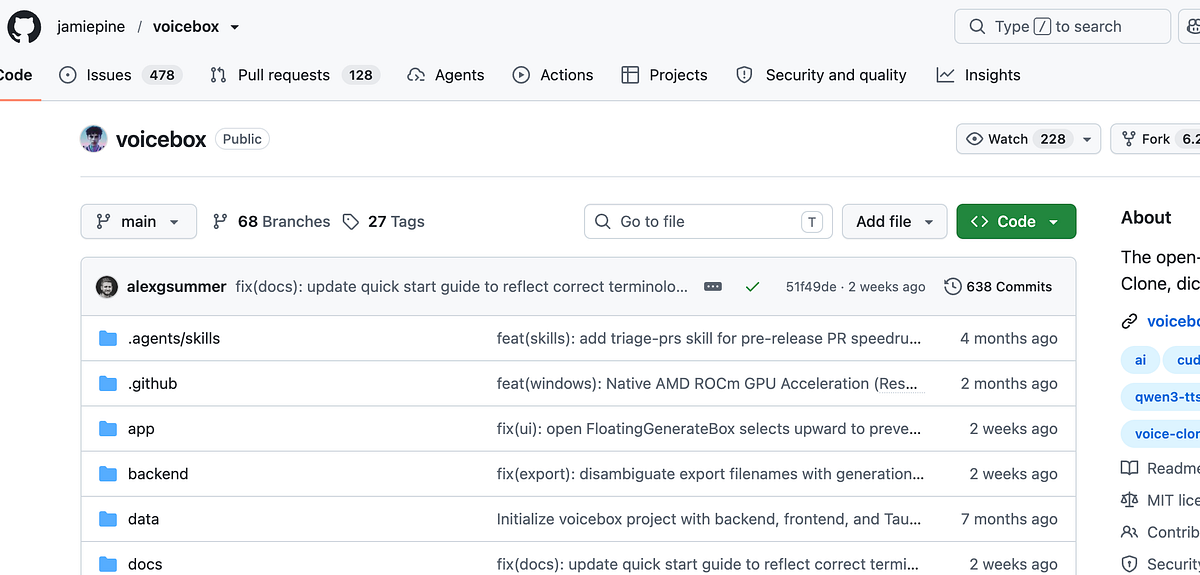
Task: Open the backend folder
Action: coord(158,474)
